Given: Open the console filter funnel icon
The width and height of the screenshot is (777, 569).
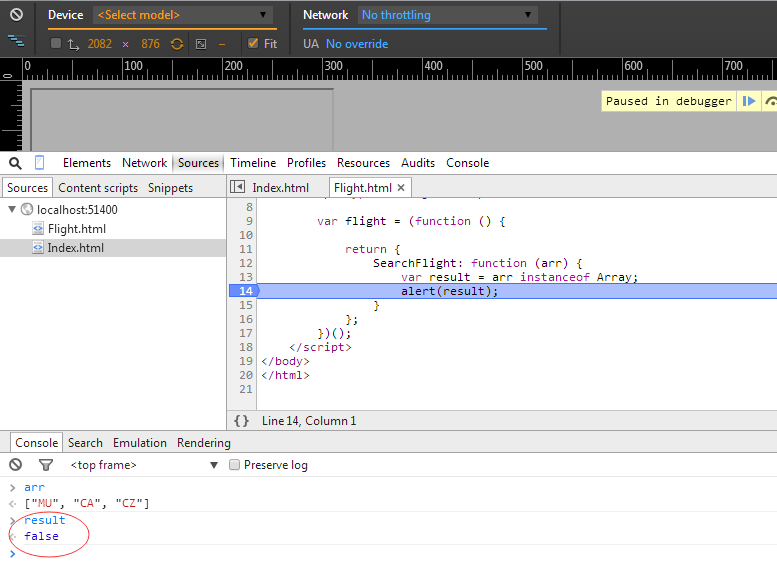Looking at the screenshot, I should point(46,464).
